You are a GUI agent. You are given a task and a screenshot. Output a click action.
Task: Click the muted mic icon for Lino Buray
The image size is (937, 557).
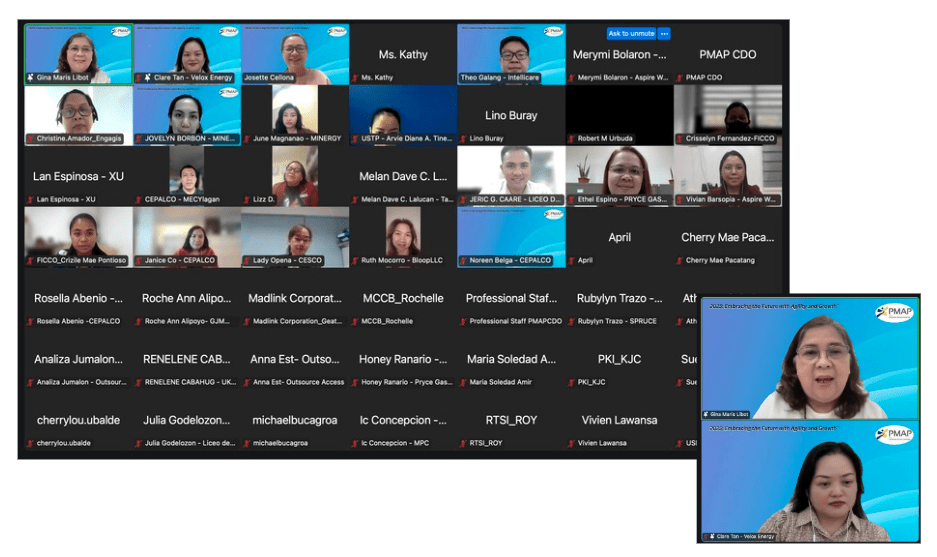[x=463, y=139]
